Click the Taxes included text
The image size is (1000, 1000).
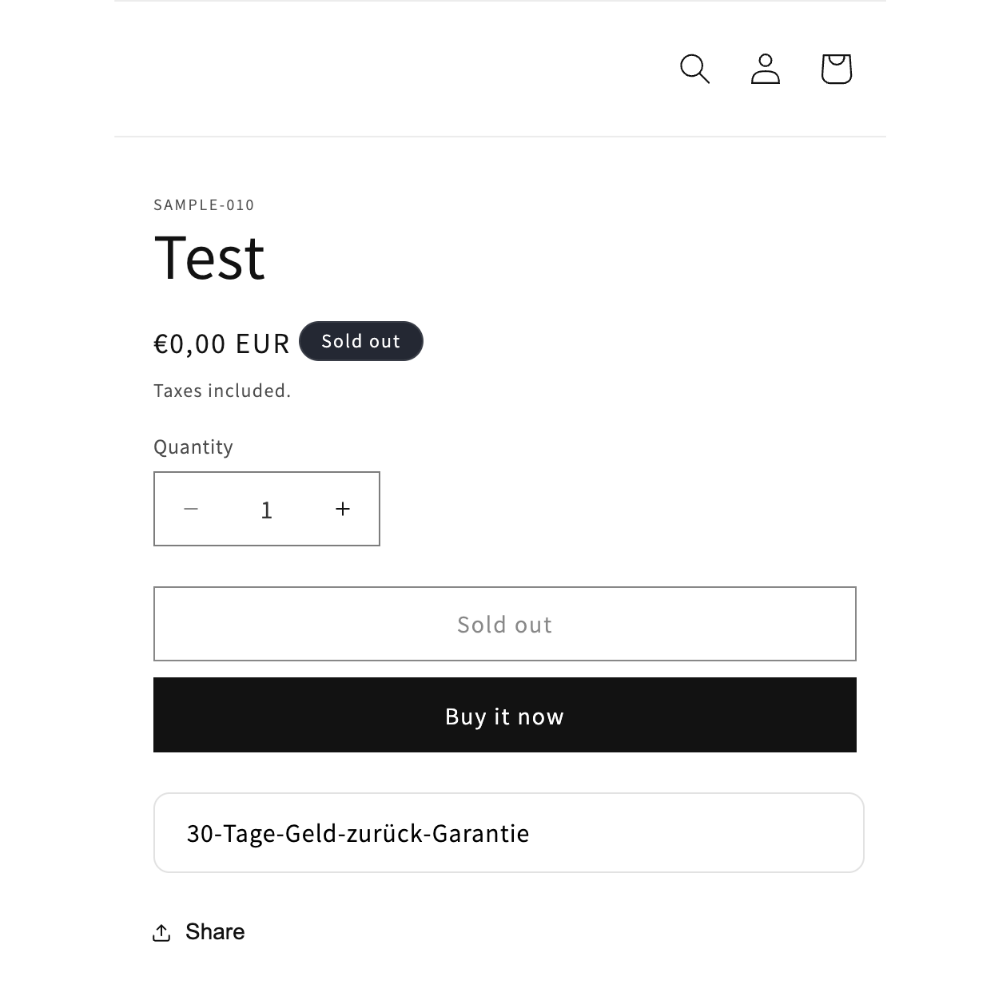pyautogui.click(x=222, y=390)
